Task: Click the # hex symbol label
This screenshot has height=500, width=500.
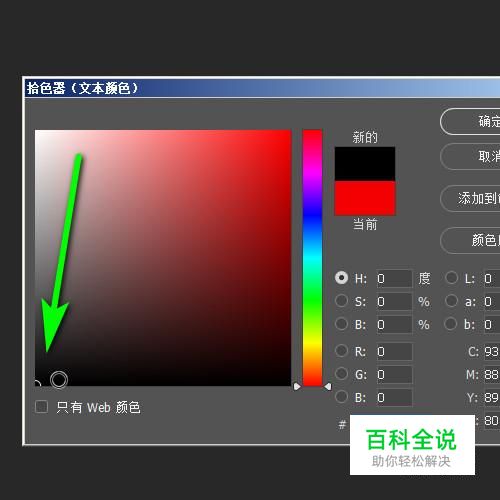Action: pos(342,425)
